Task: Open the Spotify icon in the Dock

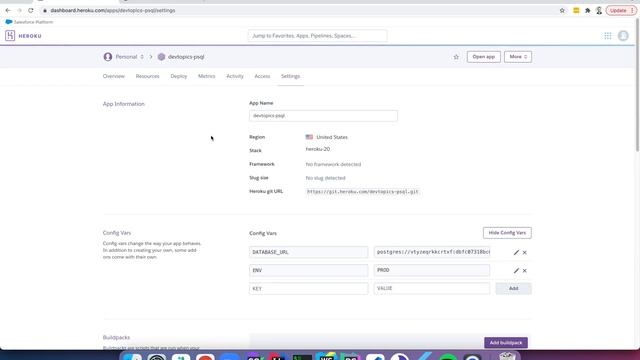Action: (448, 357)
